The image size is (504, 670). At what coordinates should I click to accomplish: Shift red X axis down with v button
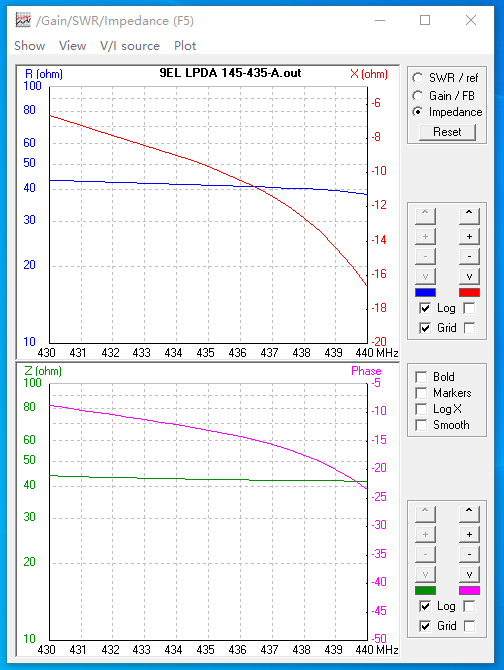(x=469, y=276)
